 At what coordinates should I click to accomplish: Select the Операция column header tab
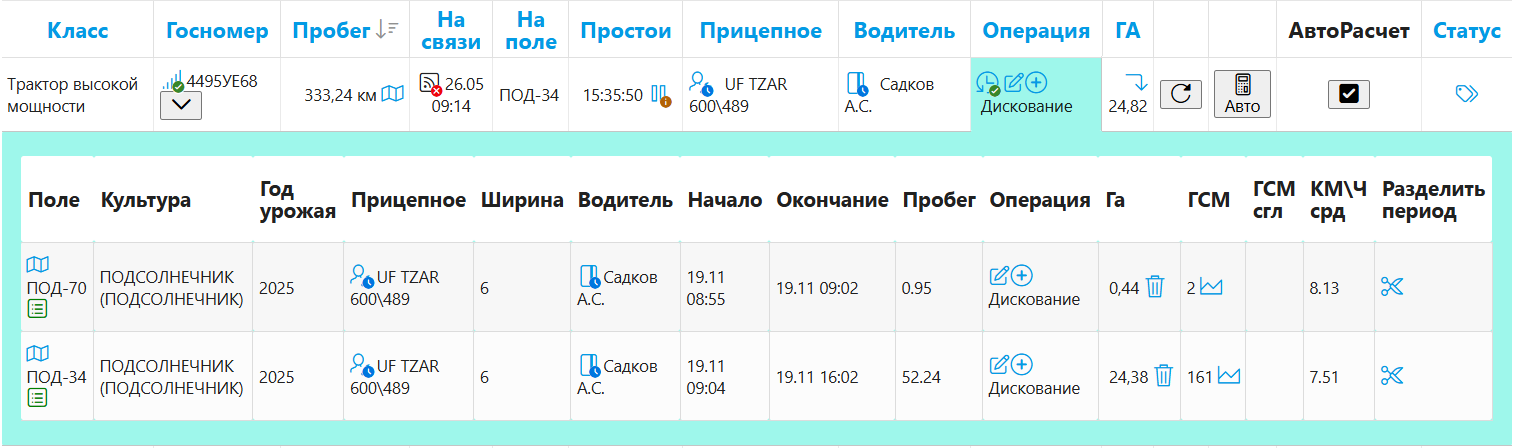click(x=1036, y=31)
